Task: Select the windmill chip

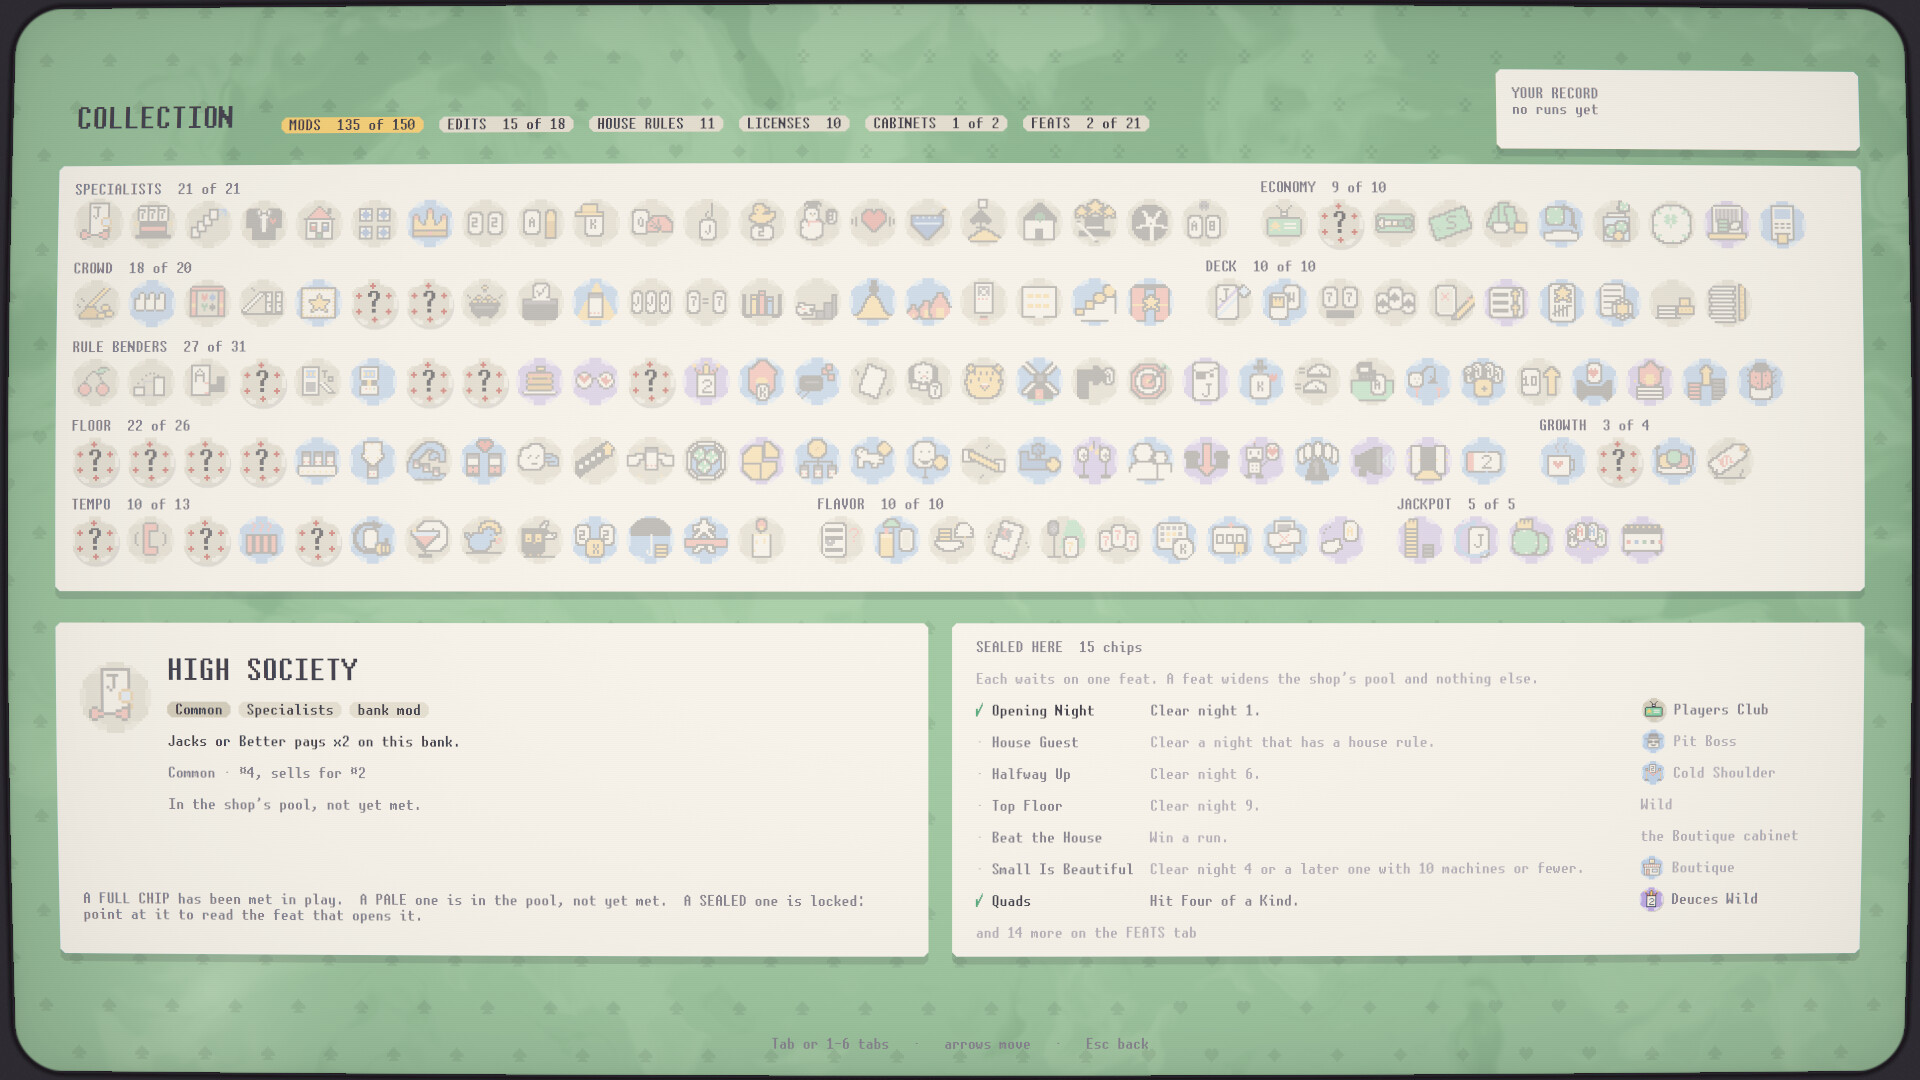Action: [1039, 381]
